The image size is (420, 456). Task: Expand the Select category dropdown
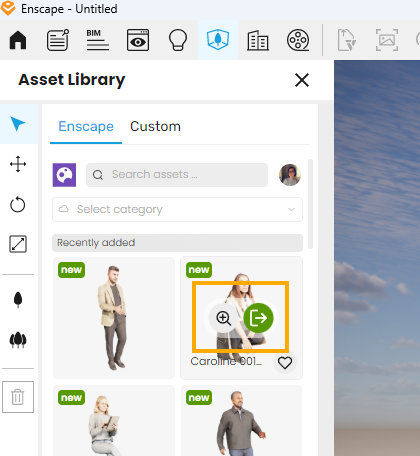(x=177, y=209)
